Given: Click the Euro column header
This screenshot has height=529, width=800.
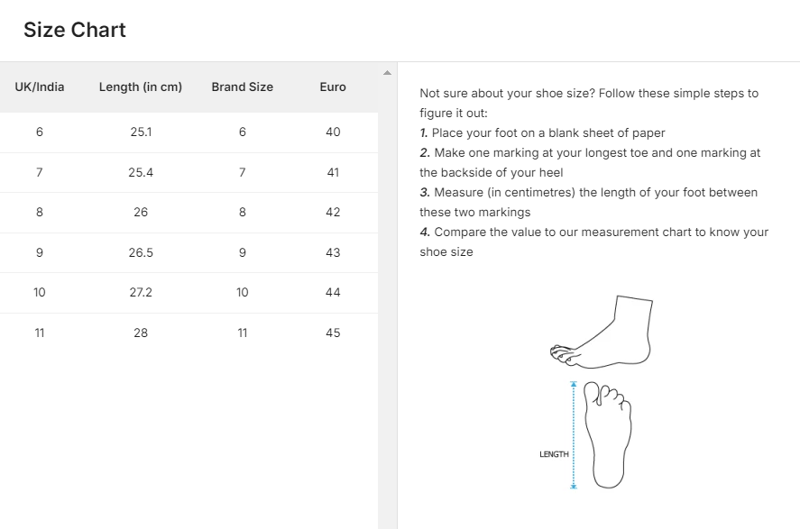Looking at the screenshot, I should (333, 87).
